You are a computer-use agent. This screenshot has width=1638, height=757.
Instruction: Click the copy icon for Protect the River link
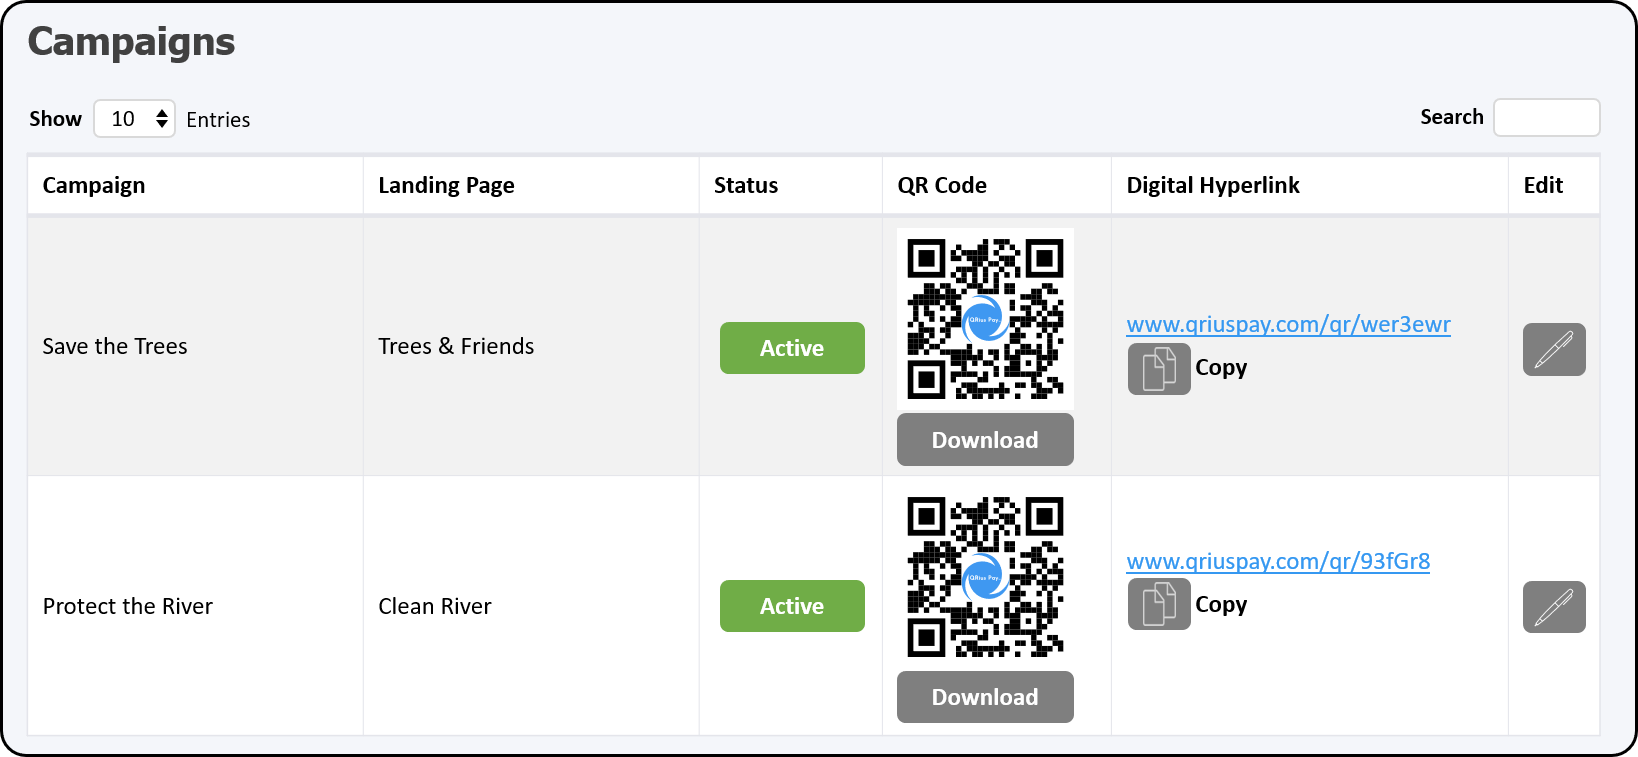click(1159, 604)
